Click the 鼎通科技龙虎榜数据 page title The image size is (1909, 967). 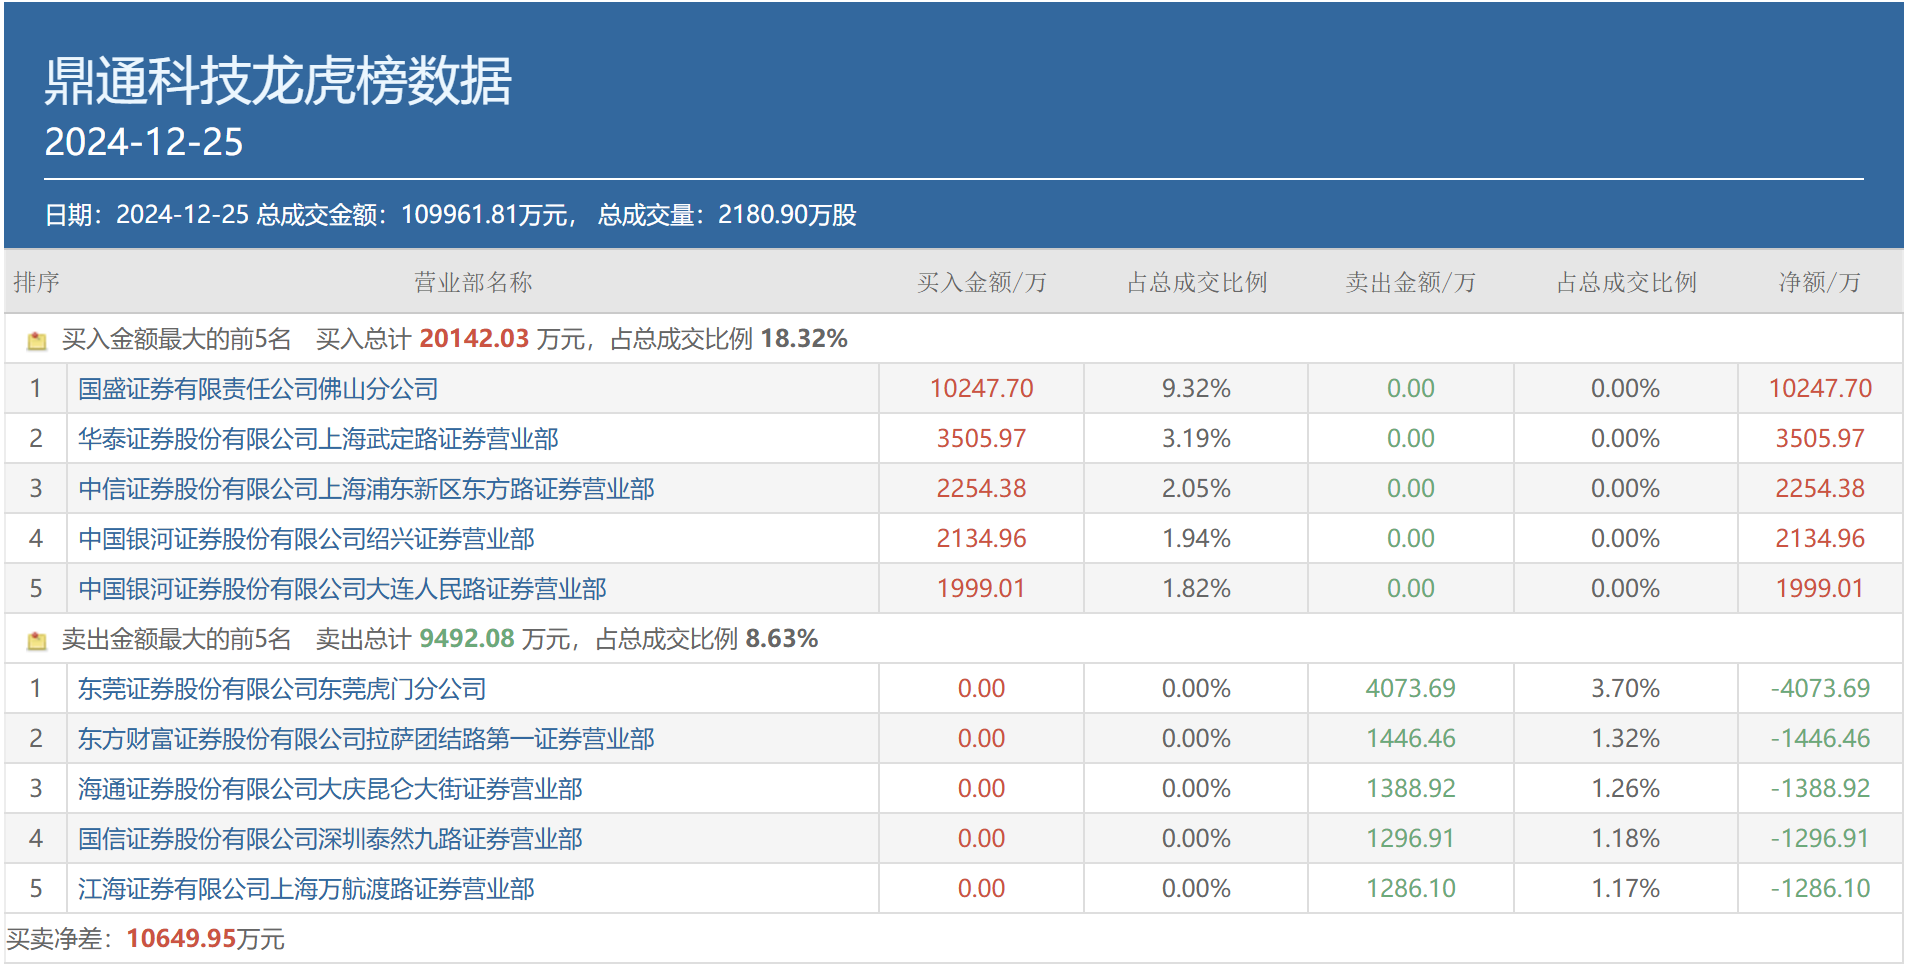[x=278, y=81]
